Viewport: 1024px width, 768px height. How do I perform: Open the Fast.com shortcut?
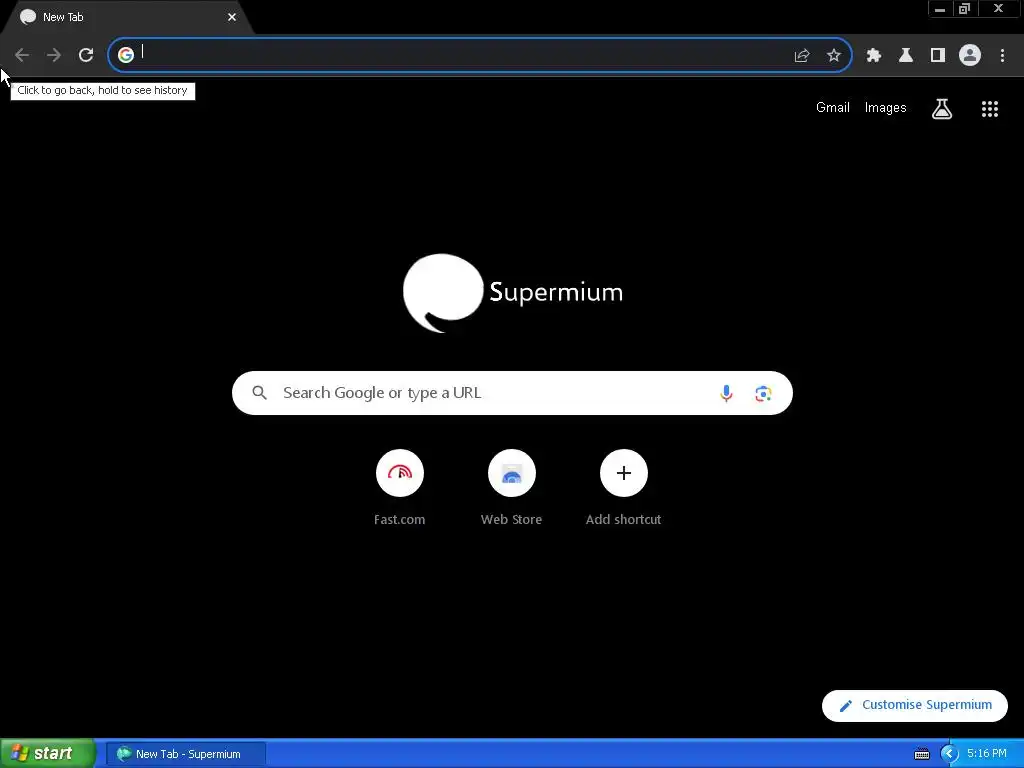click(400, 488)
